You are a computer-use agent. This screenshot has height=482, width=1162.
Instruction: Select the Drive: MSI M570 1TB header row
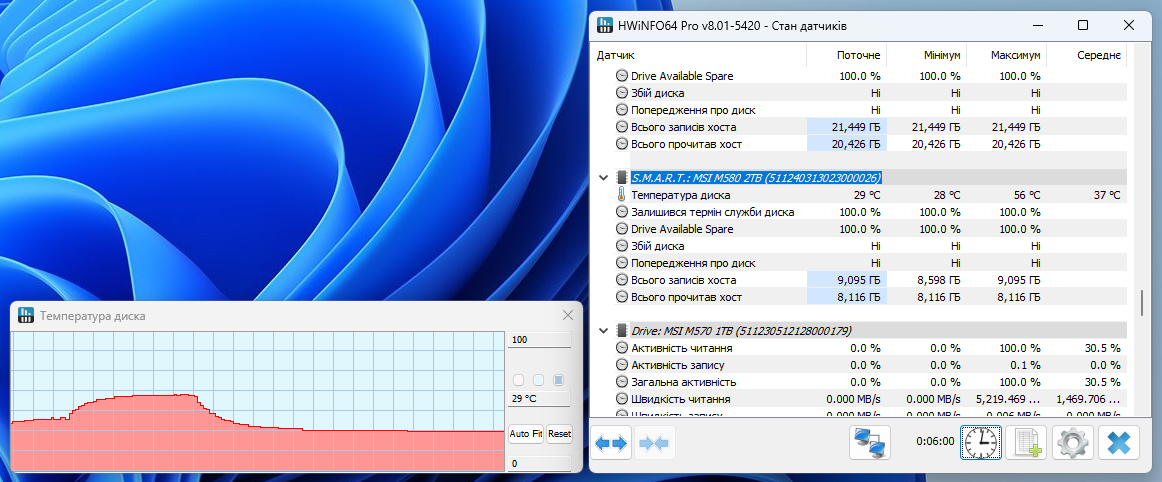(741, 330)
